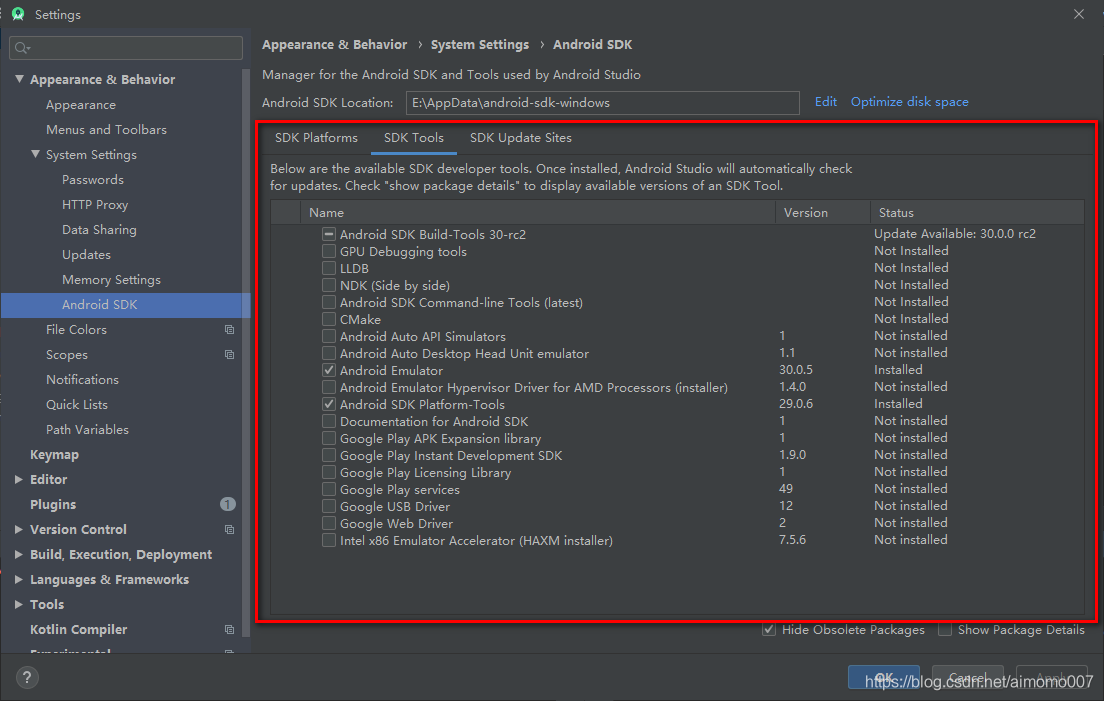Open Appearance settings page
Image resolution: width=1104 pixels, height=701 pixels.
[81, 105]
